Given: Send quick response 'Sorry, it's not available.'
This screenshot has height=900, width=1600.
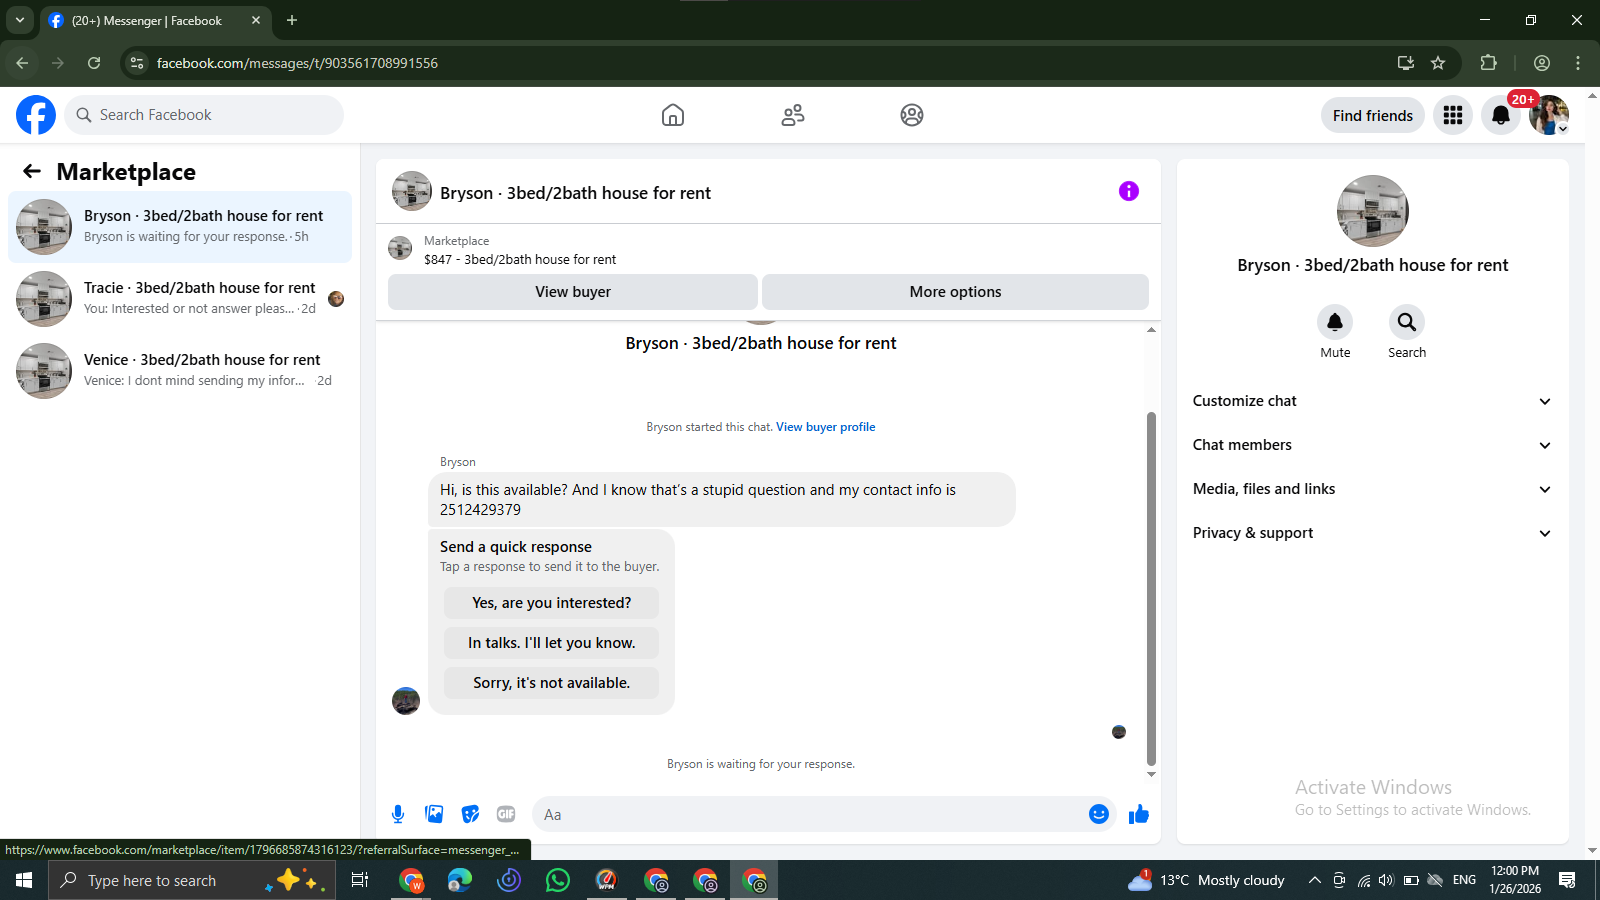Looking at the screenshot, I should [552, 683].
